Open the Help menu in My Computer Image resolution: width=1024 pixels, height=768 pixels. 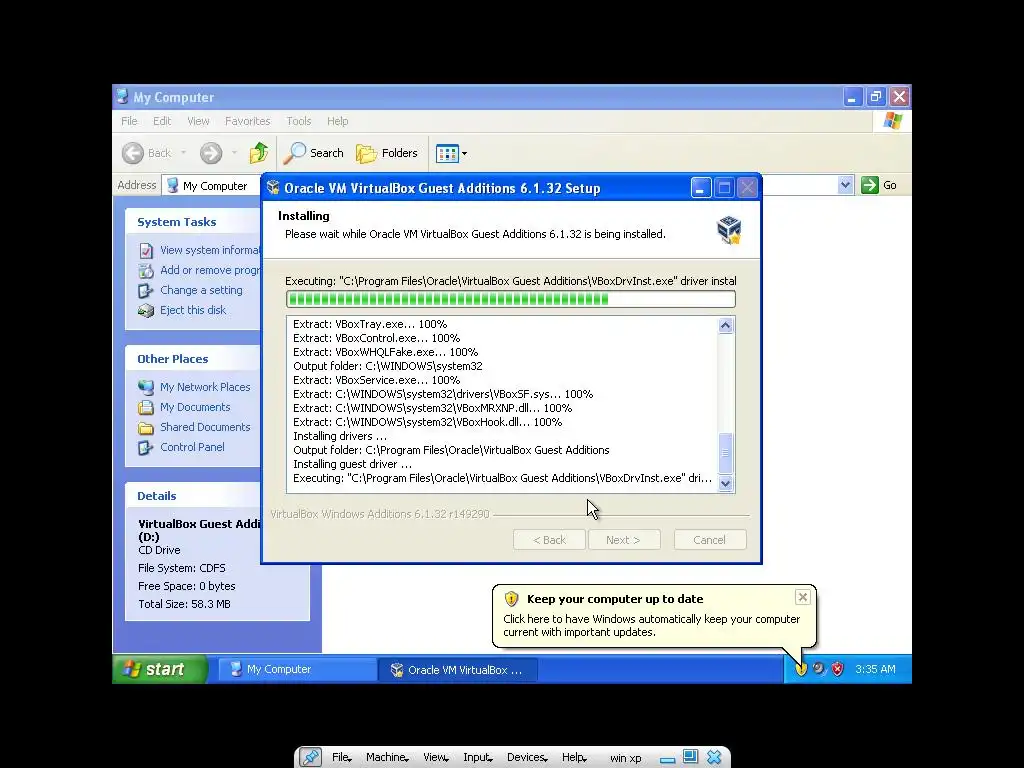[338, 121]
